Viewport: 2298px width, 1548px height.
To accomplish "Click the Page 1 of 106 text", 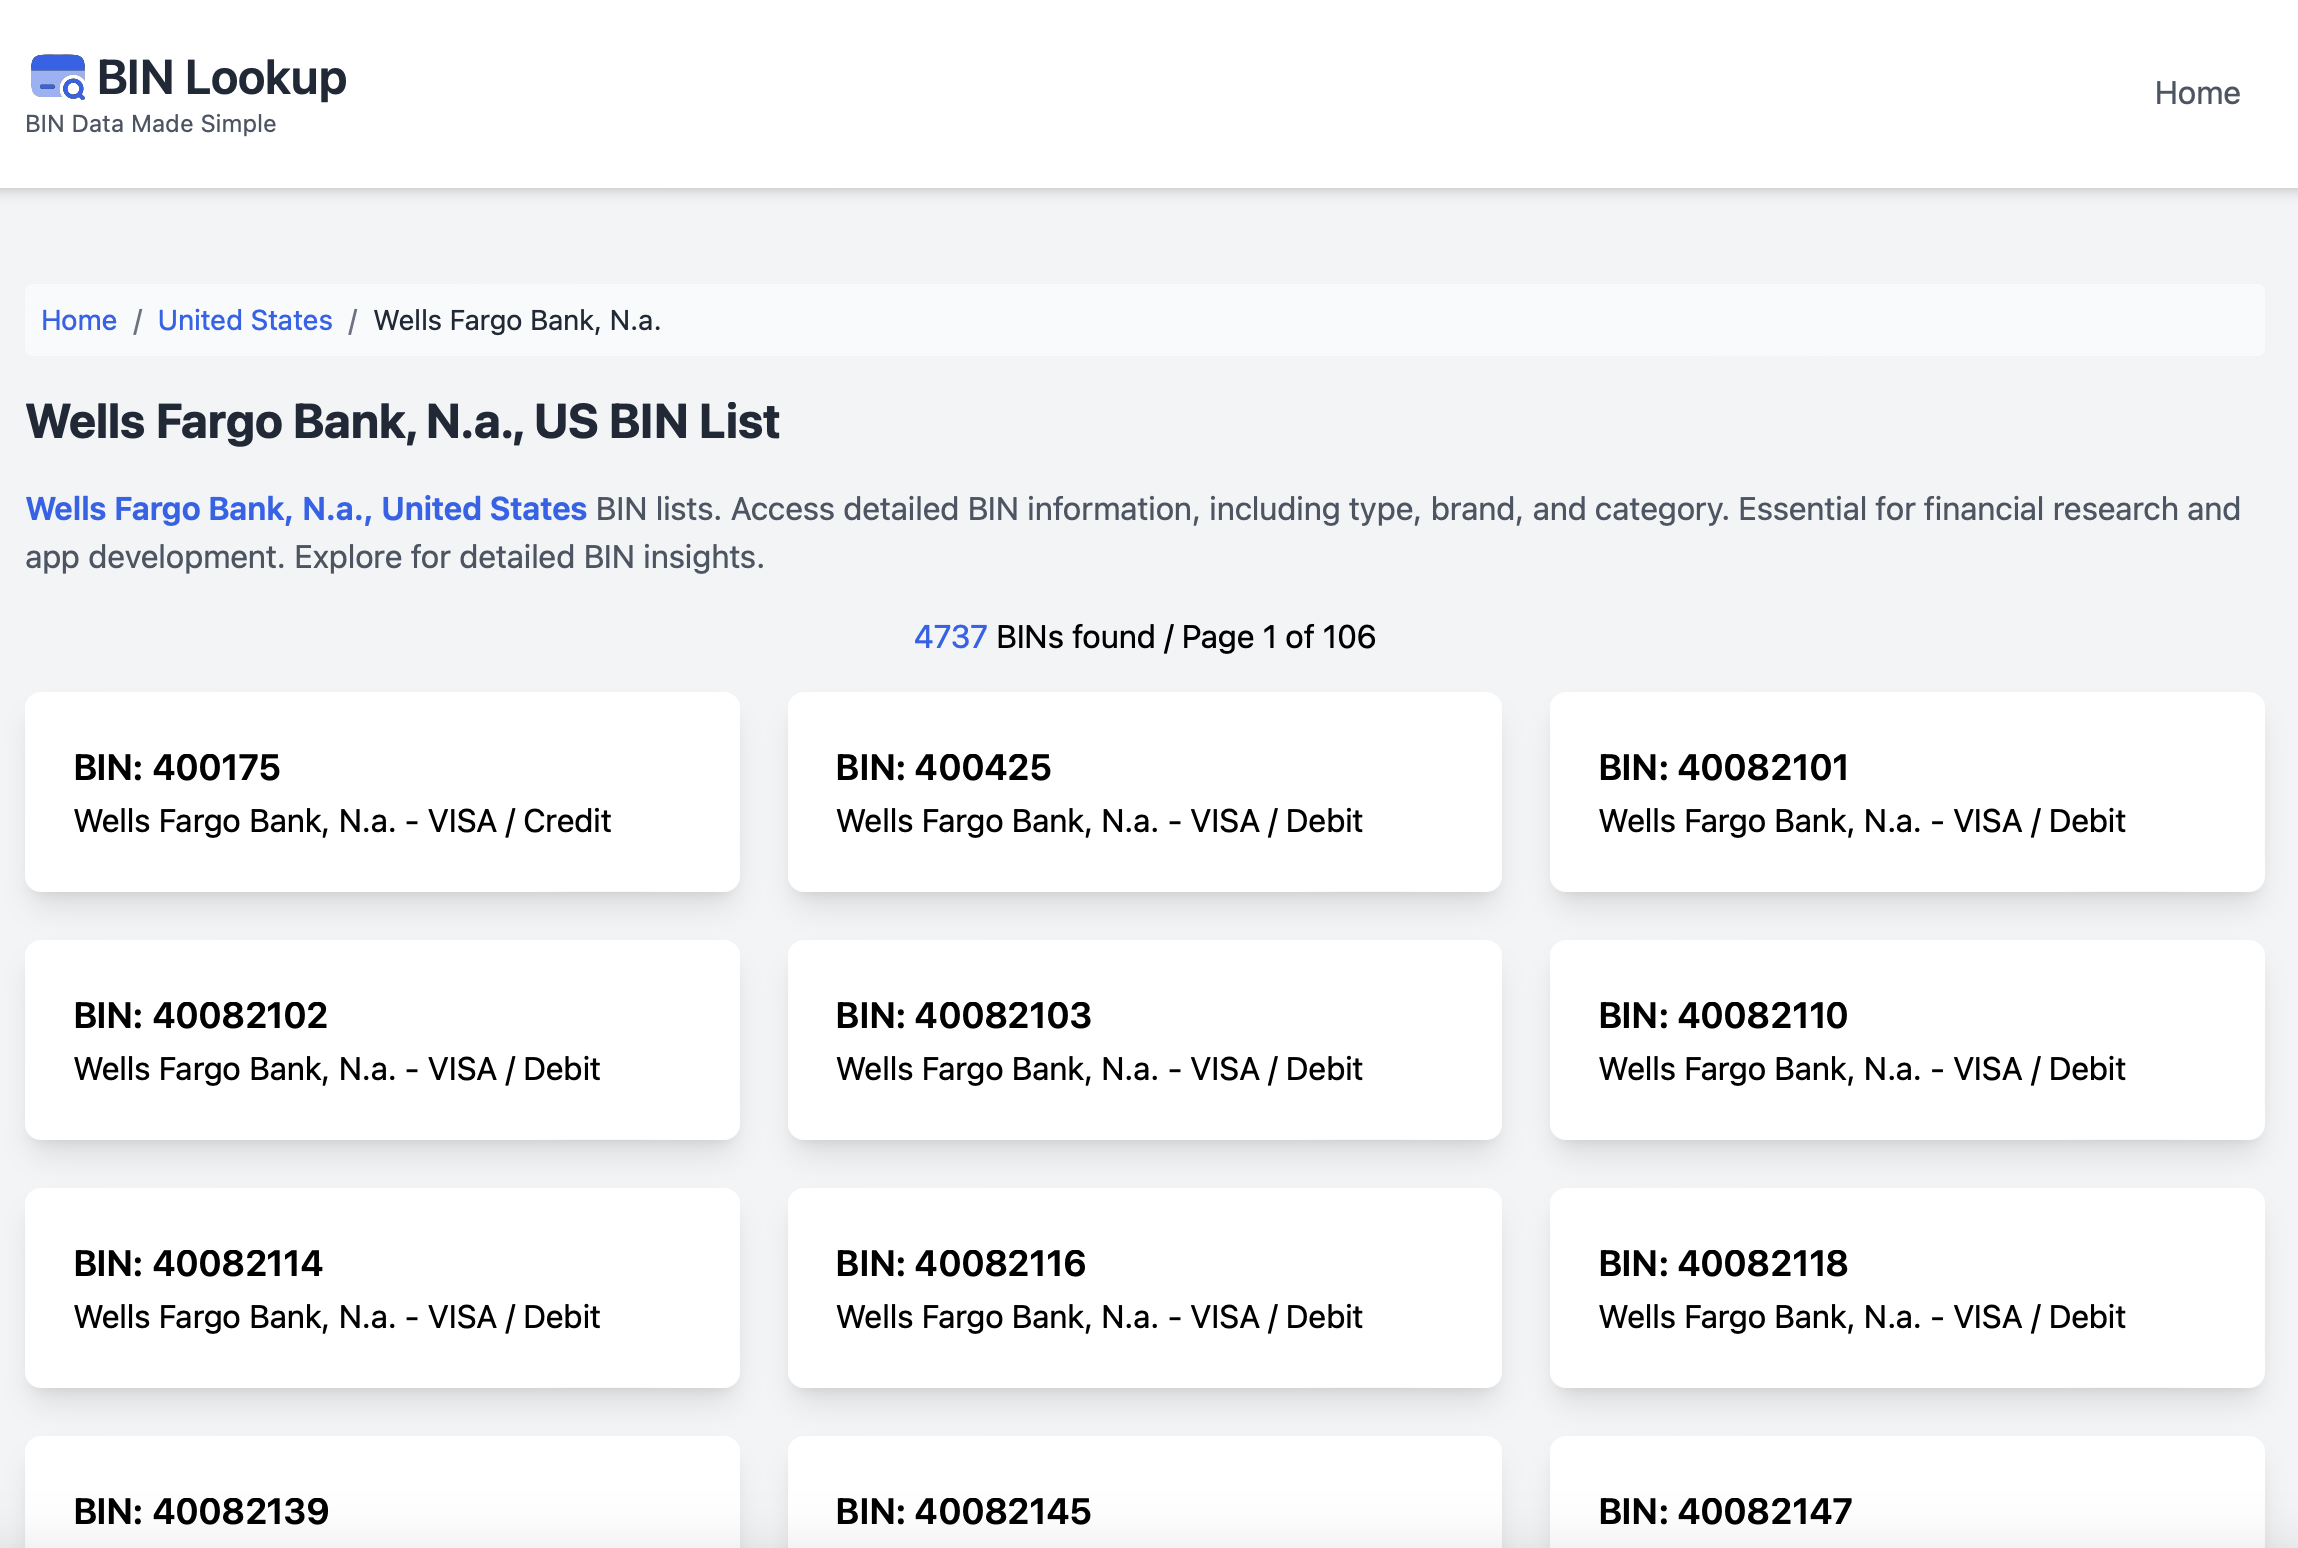I will click(x=1278, y=637).
